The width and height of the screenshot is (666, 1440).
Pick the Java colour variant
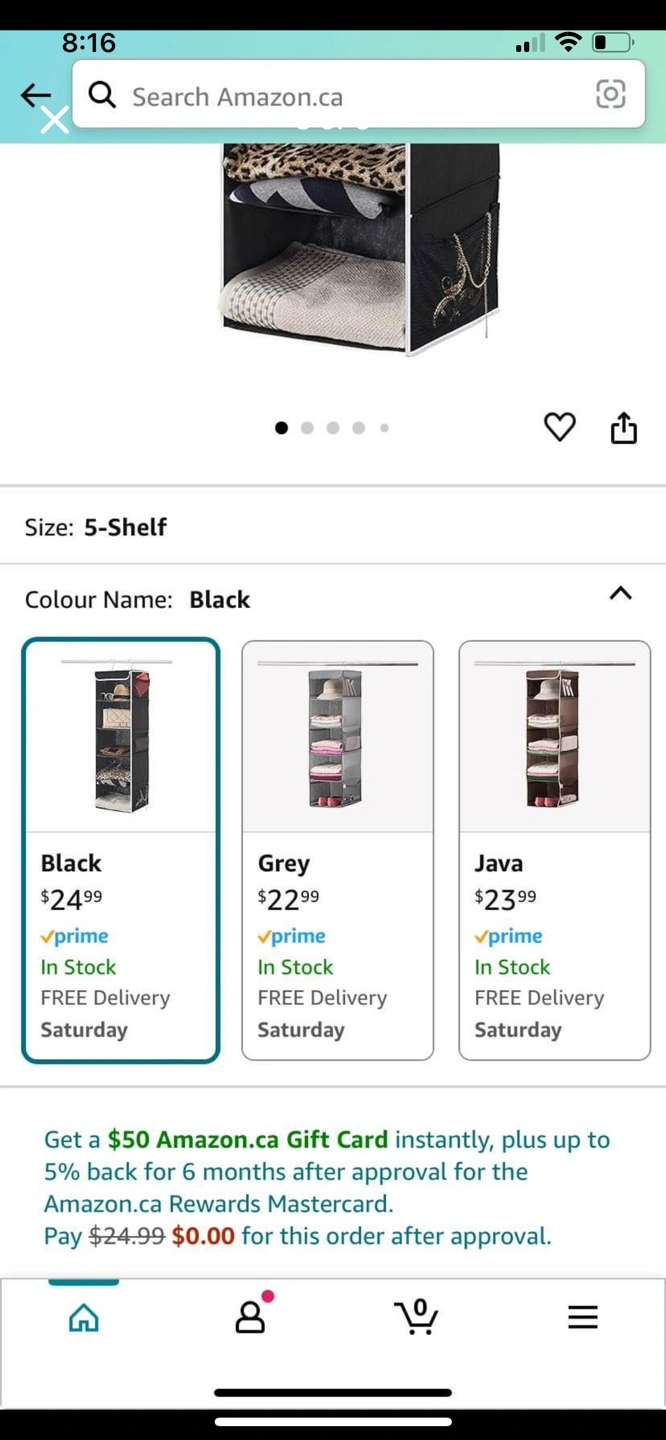click(554, 850)
